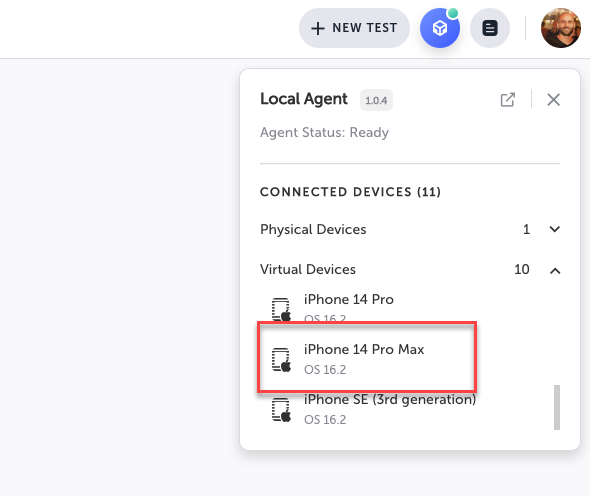Image resolution: width=590 pixels, height=496 pixels.
Task: Click the device list scrollbar thumb
Action: pyautogui.click(x=557, y=407)
